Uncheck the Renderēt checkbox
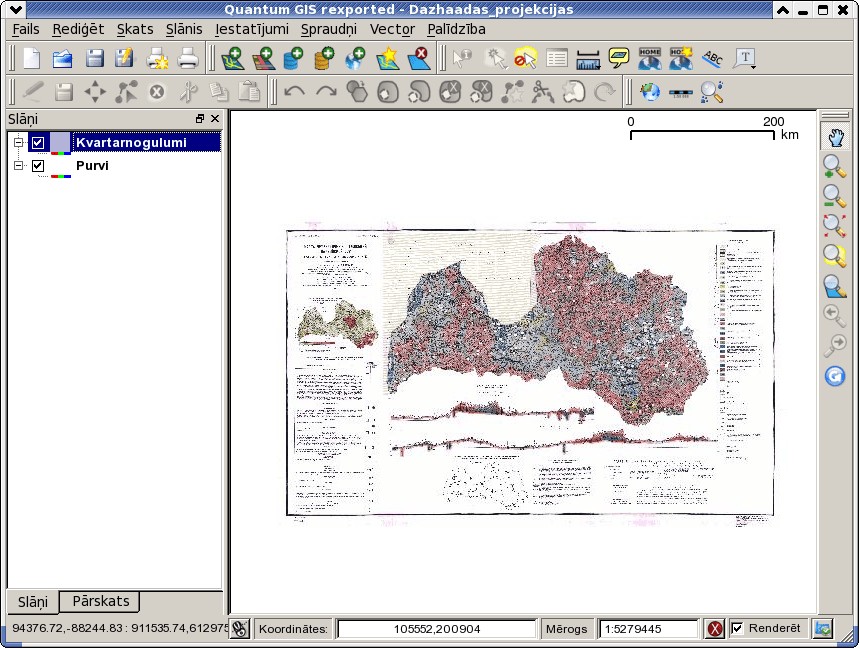859x648 pixels. [x=737, y=628]
